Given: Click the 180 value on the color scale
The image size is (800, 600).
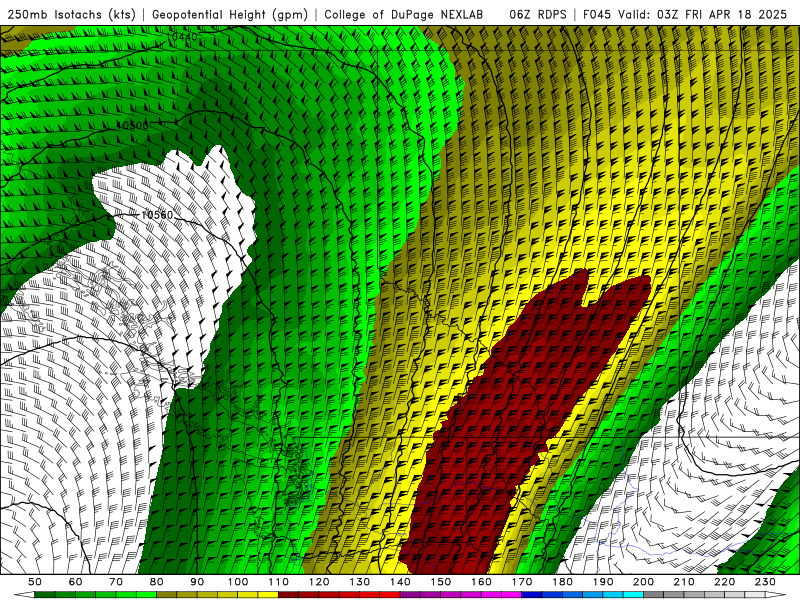Looking at the screenshot, I should tap(562, 582).
